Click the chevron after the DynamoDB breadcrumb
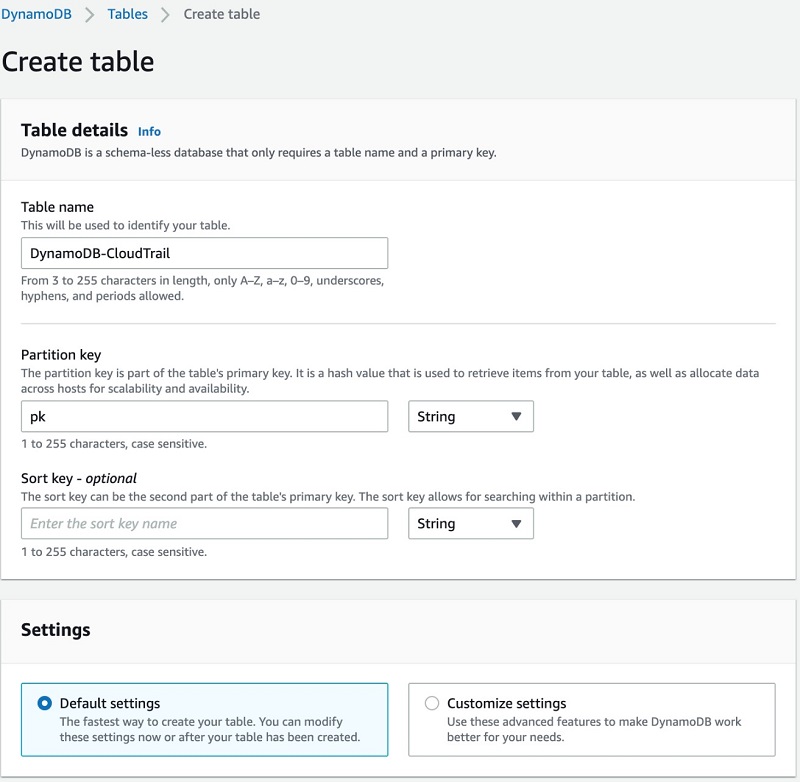The height and width of the screenshot is (782, 800). pos(90,15)
